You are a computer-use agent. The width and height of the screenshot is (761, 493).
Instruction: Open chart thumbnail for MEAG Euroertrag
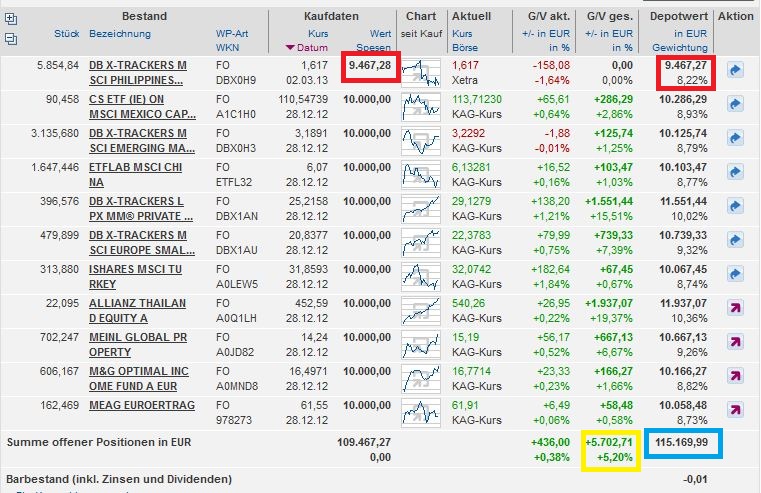[421, 412]
